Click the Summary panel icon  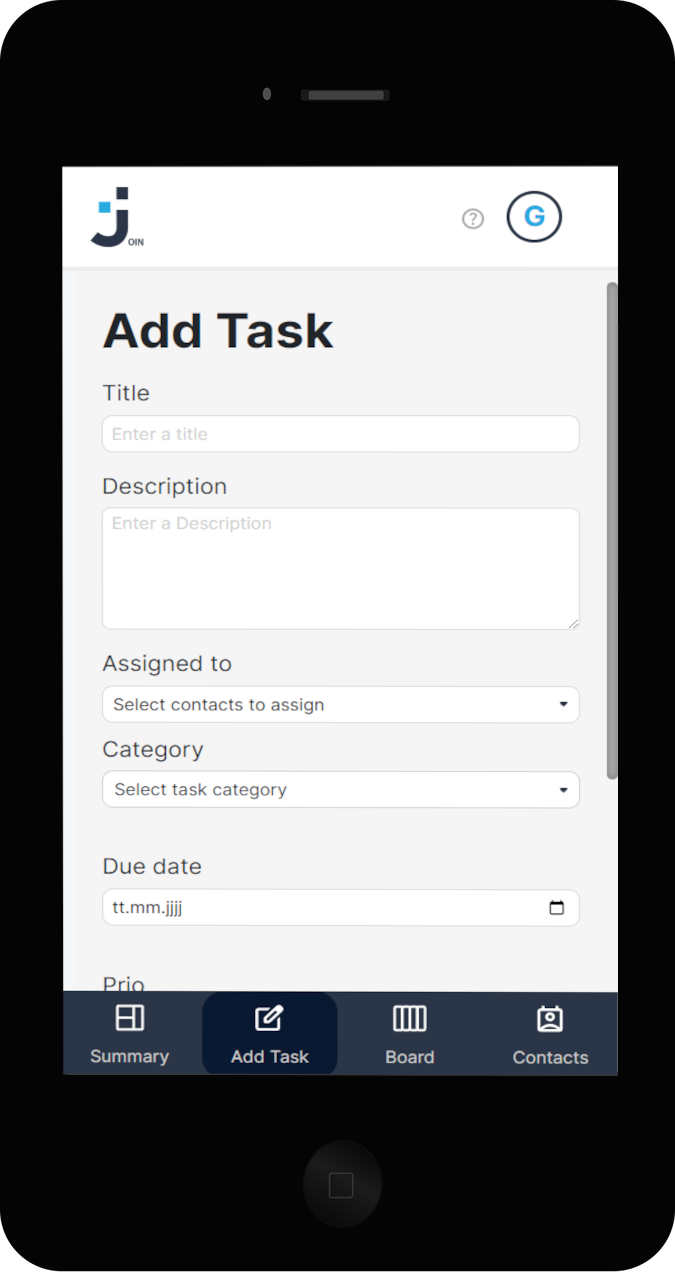pos(130,1018)
